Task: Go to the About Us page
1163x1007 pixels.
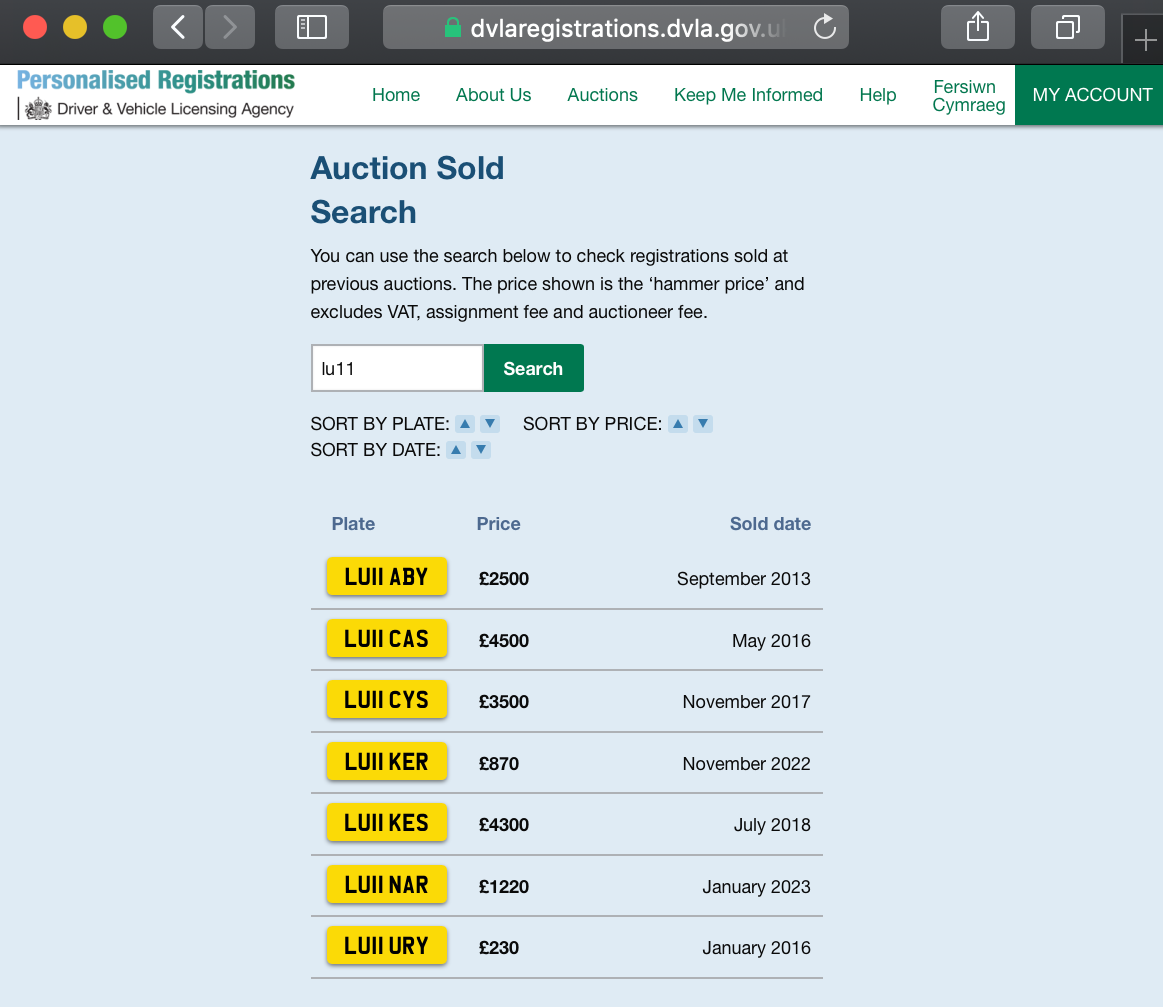Action: (x=493, y=95)
